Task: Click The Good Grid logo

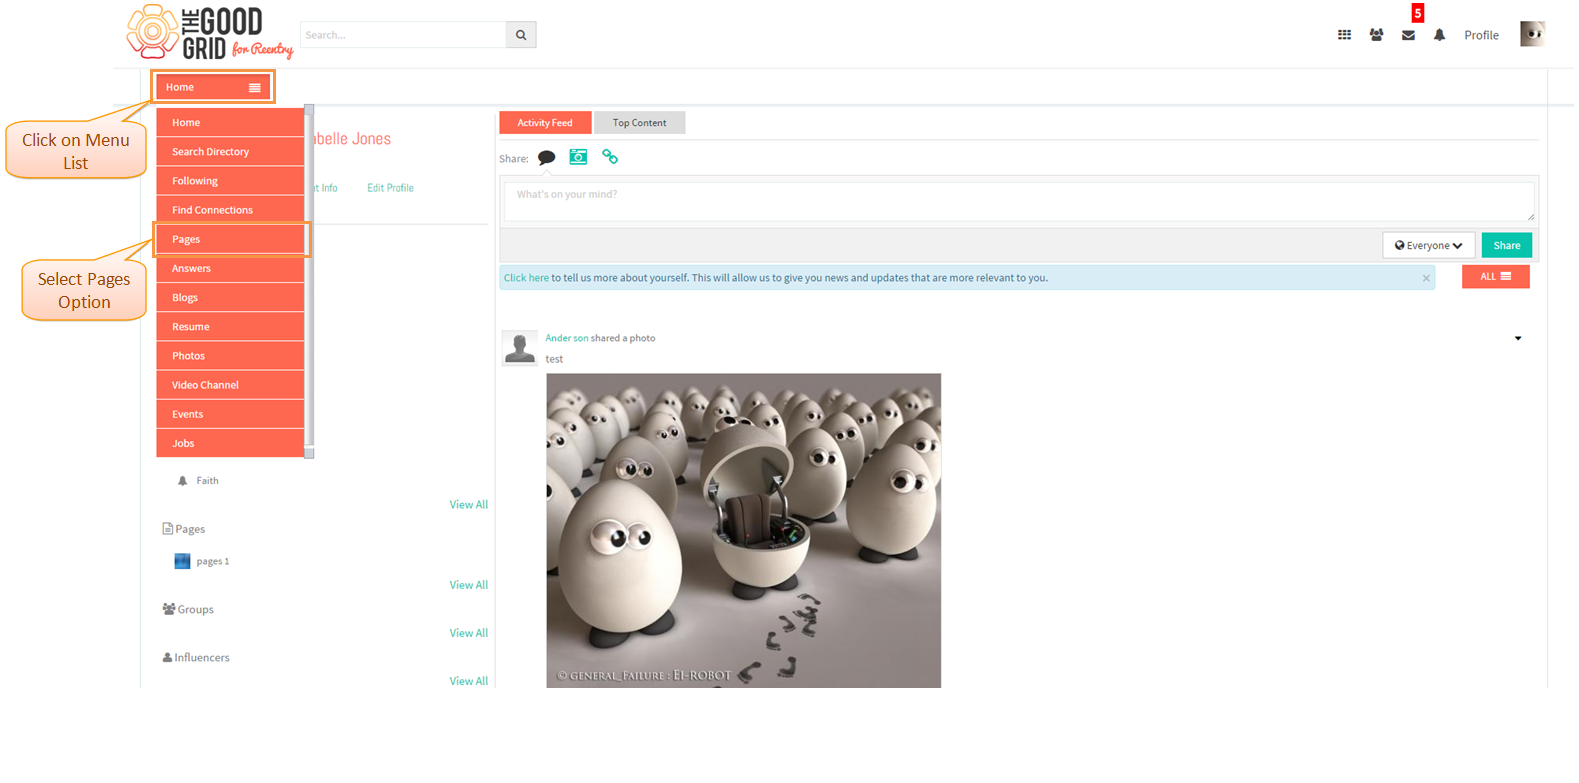Action: coord(210,33)
